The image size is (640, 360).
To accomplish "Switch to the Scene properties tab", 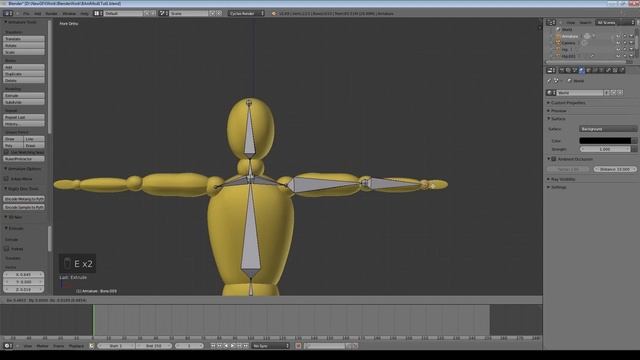I will [x=575, y=70].
